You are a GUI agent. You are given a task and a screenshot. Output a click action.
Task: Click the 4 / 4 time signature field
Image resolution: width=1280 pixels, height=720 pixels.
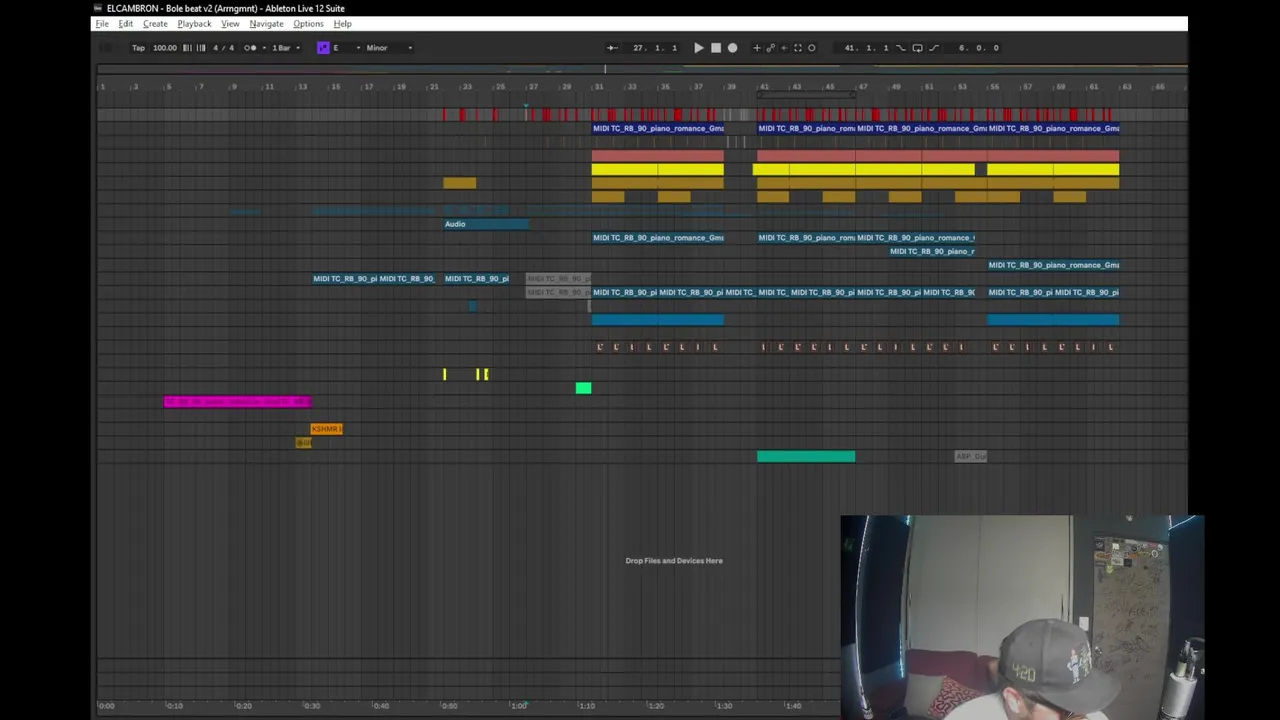(x=223, y=48)
